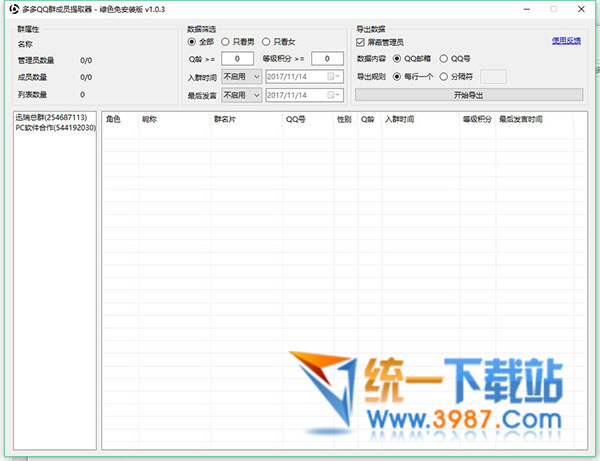Select the 全部 filter radio button
The image size is (600, 461).
192,42
